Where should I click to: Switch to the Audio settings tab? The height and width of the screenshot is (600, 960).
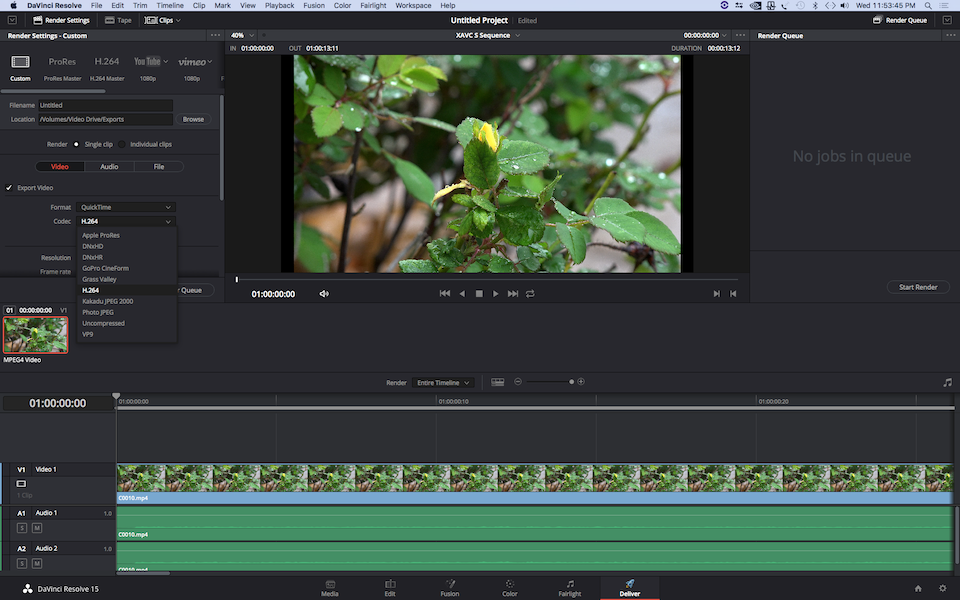tap(109, 167)
